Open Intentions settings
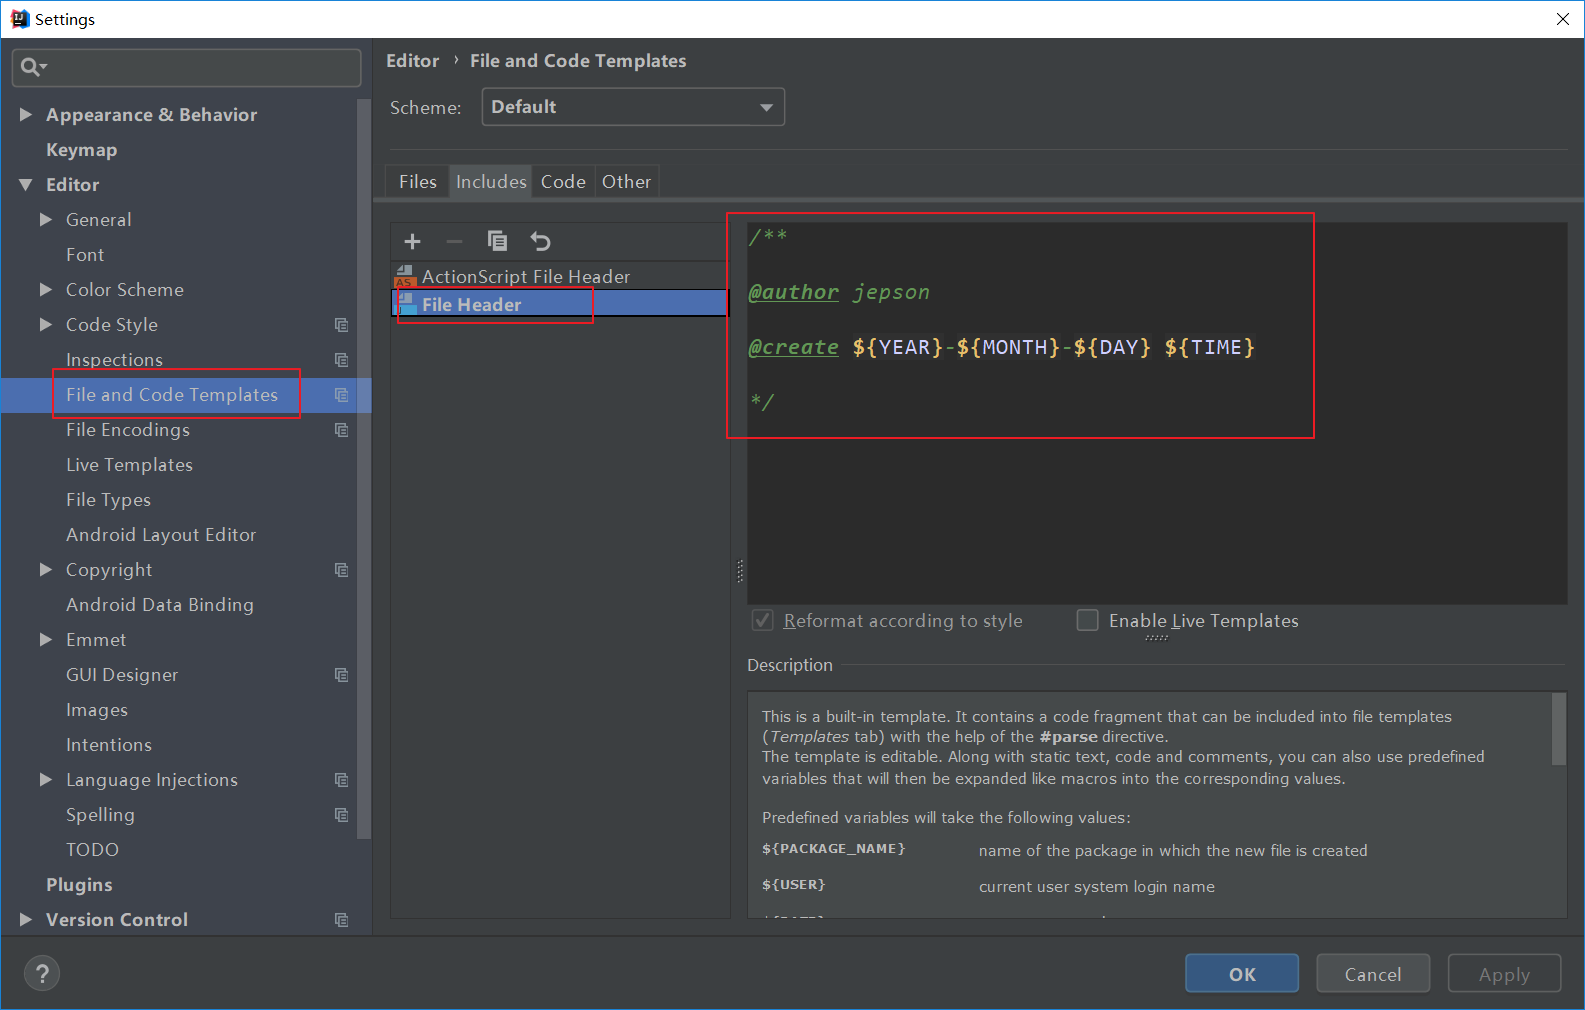 click(x=109, y=745)
